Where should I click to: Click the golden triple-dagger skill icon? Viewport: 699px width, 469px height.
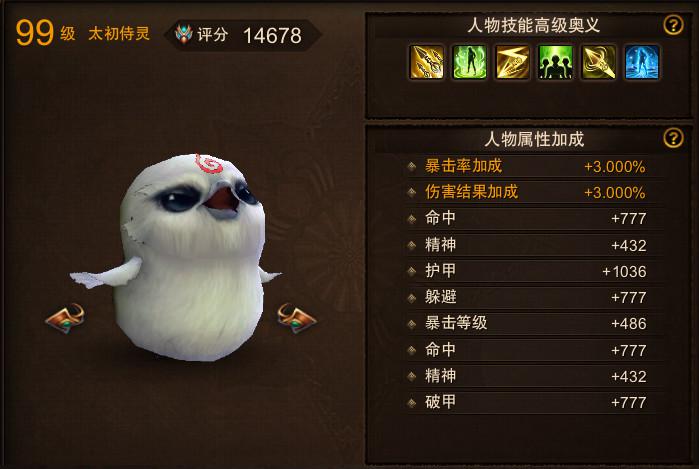(x=426, y=62)
